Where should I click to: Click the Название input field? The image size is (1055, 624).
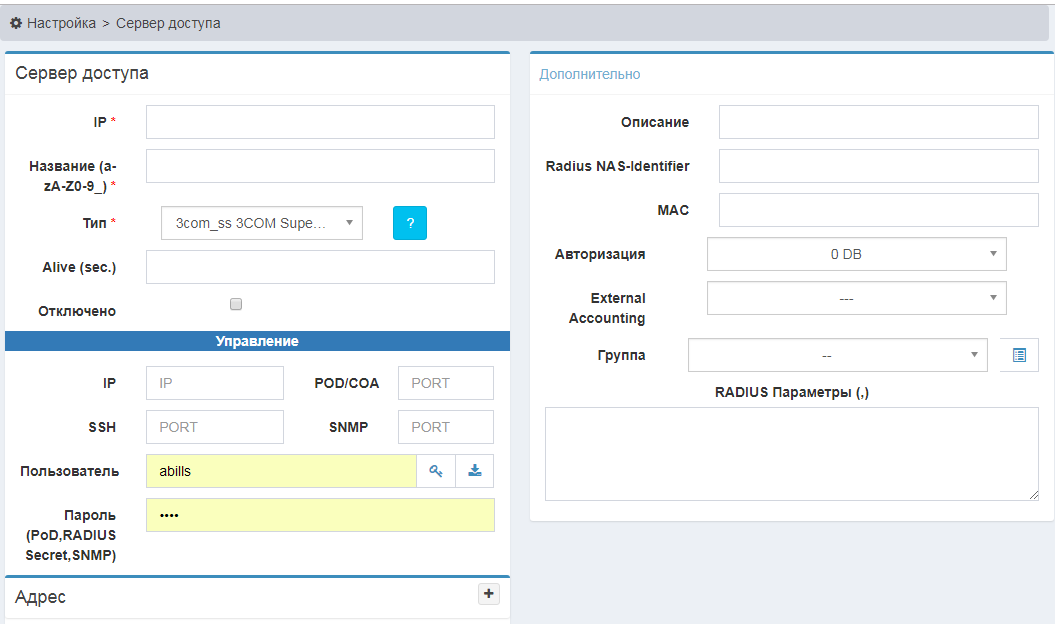tap(320, 166)
